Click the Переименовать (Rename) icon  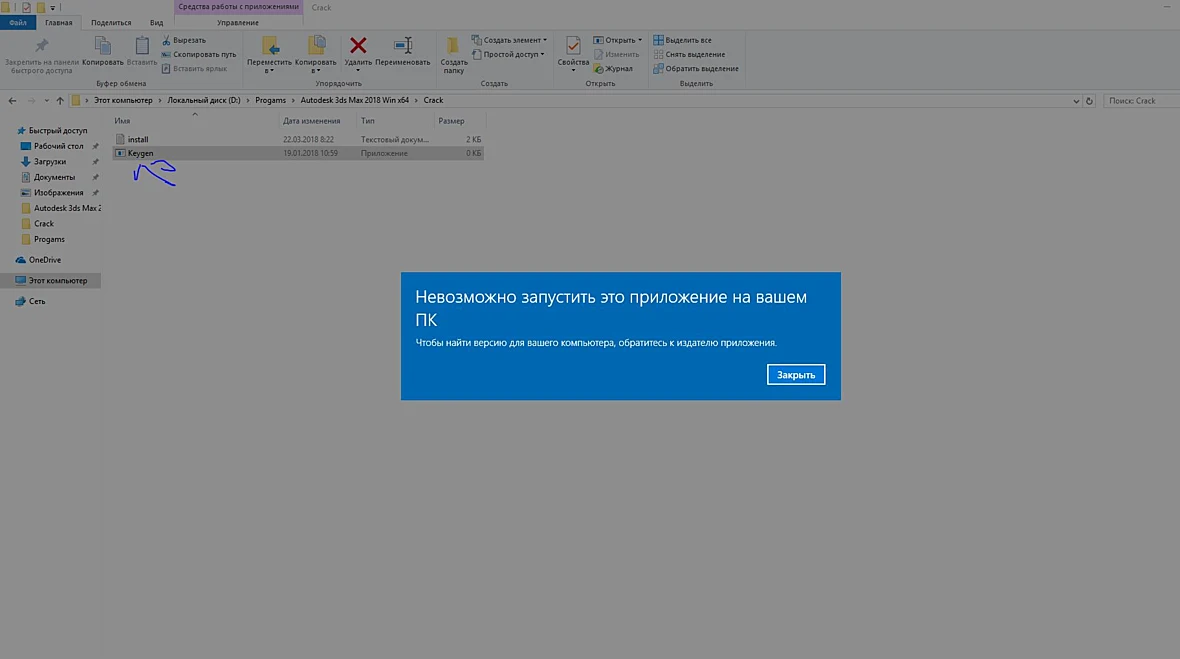[403, 46]
